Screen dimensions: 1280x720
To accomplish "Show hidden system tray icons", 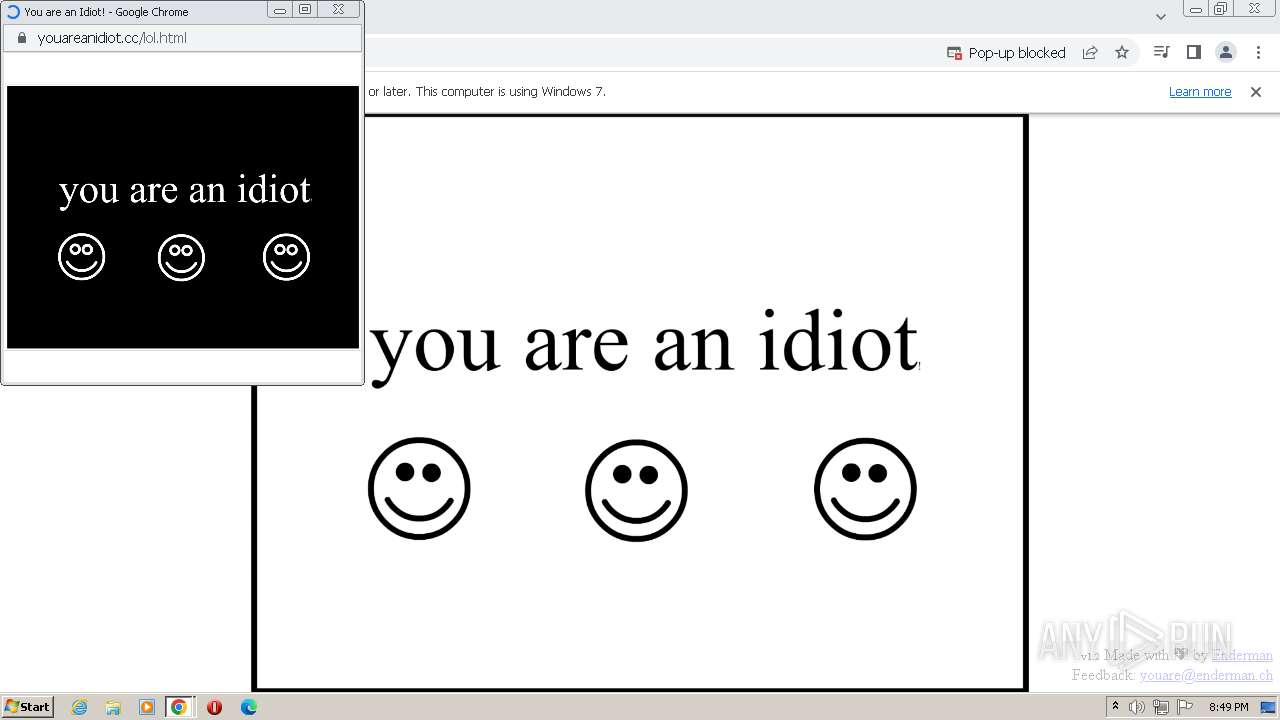I will click(x=1115, y=707).
